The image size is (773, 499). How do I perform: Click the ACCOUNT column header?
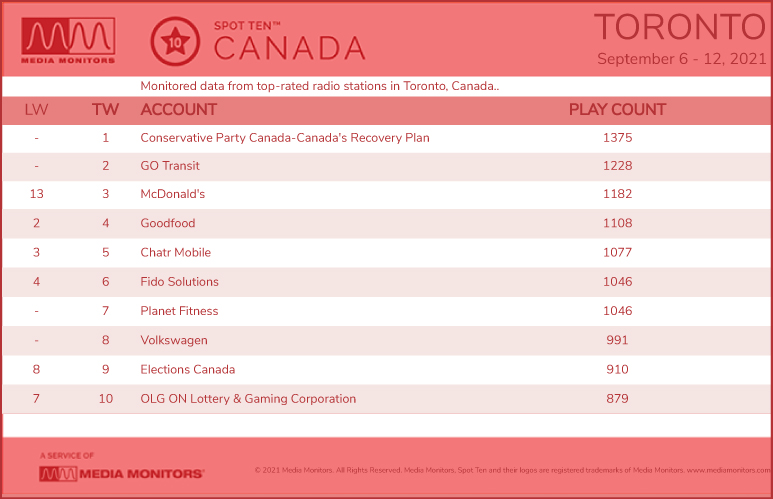[178, 109]
